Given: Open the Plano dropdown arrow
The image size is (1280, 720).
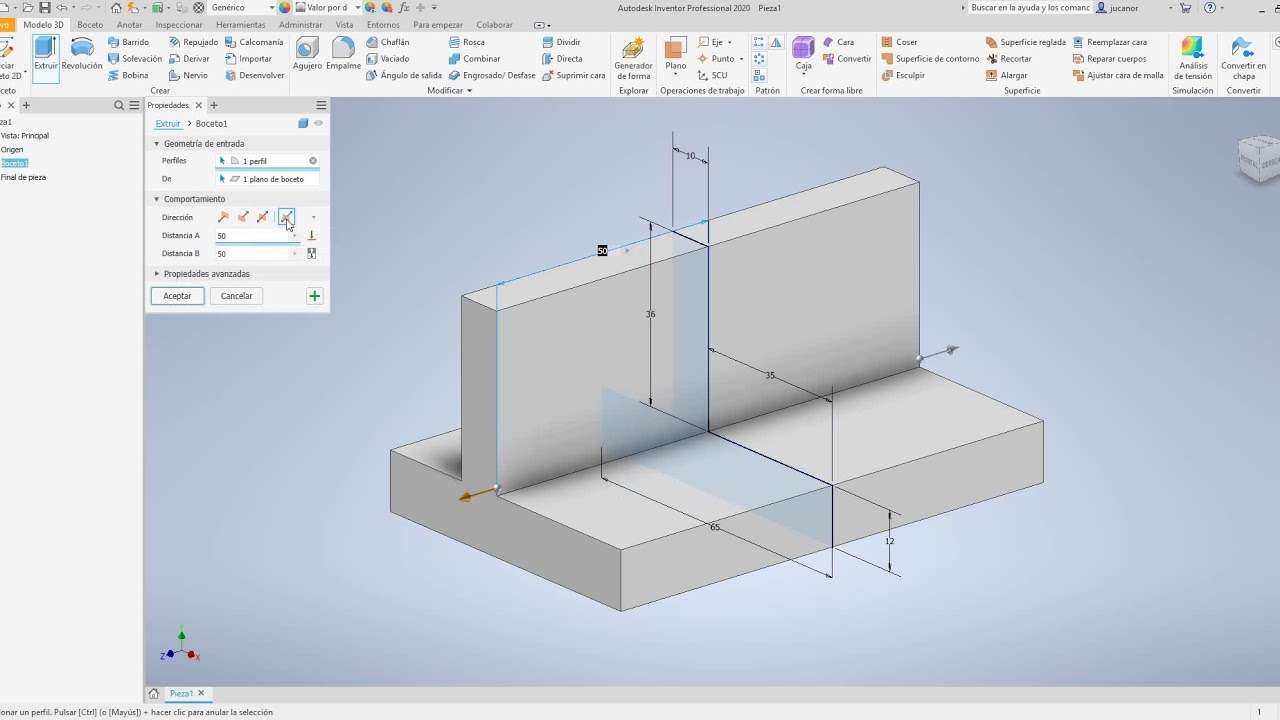Looking at the screenshot, I should (676, 75).
